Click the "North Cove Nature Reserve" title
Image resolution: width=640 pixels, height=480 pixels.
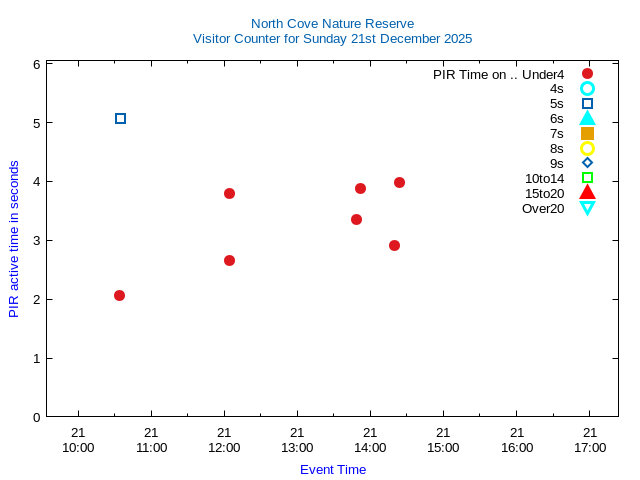tap(332, 23)
